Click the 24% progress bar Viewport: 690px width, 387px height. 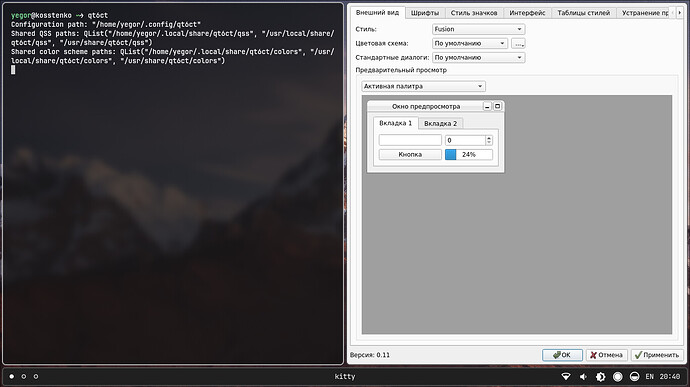(x=469, y=154)
